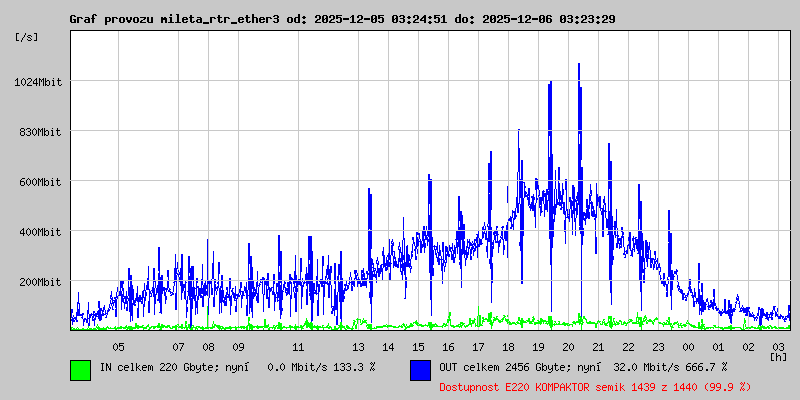The image size is (800, 400).
Task: Select the 05 hour mark on time axis
Action: [x=118, y=347]
